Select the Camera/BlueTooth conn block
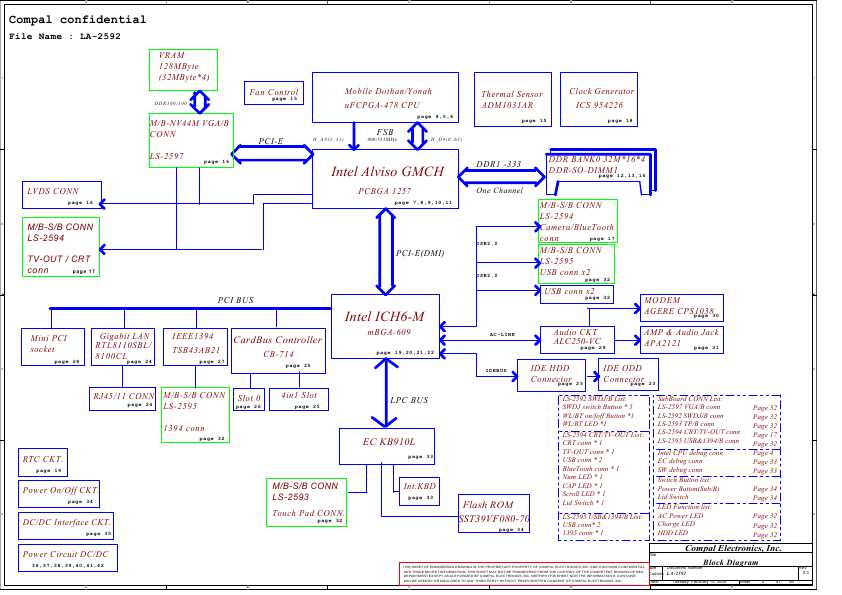Image resolution: width=842 pixels, height=595 pixels. [x=578, y=221]
